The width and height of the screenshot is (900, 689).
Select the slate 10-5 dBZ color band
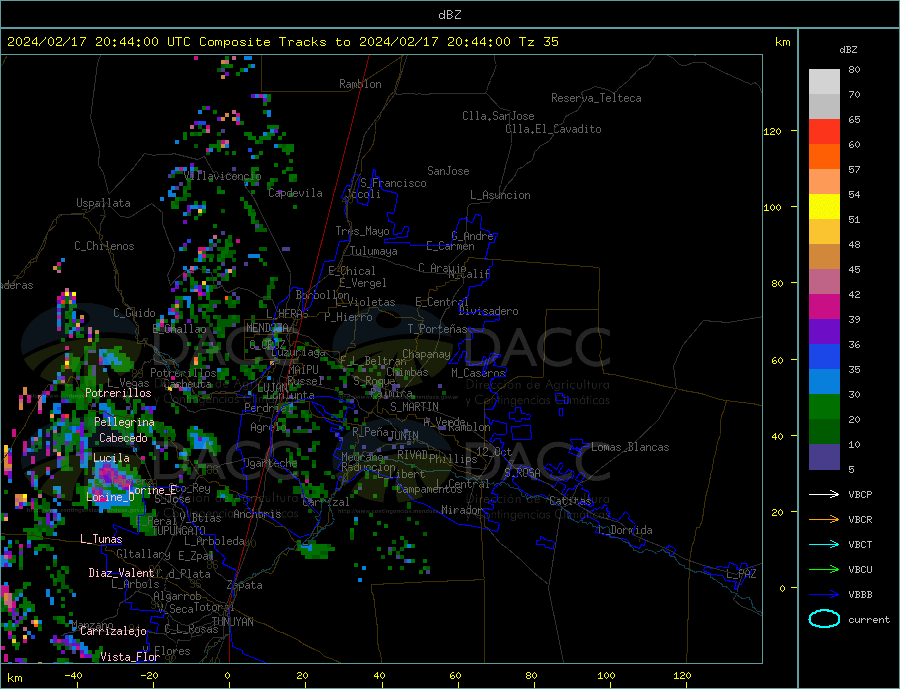824,457
